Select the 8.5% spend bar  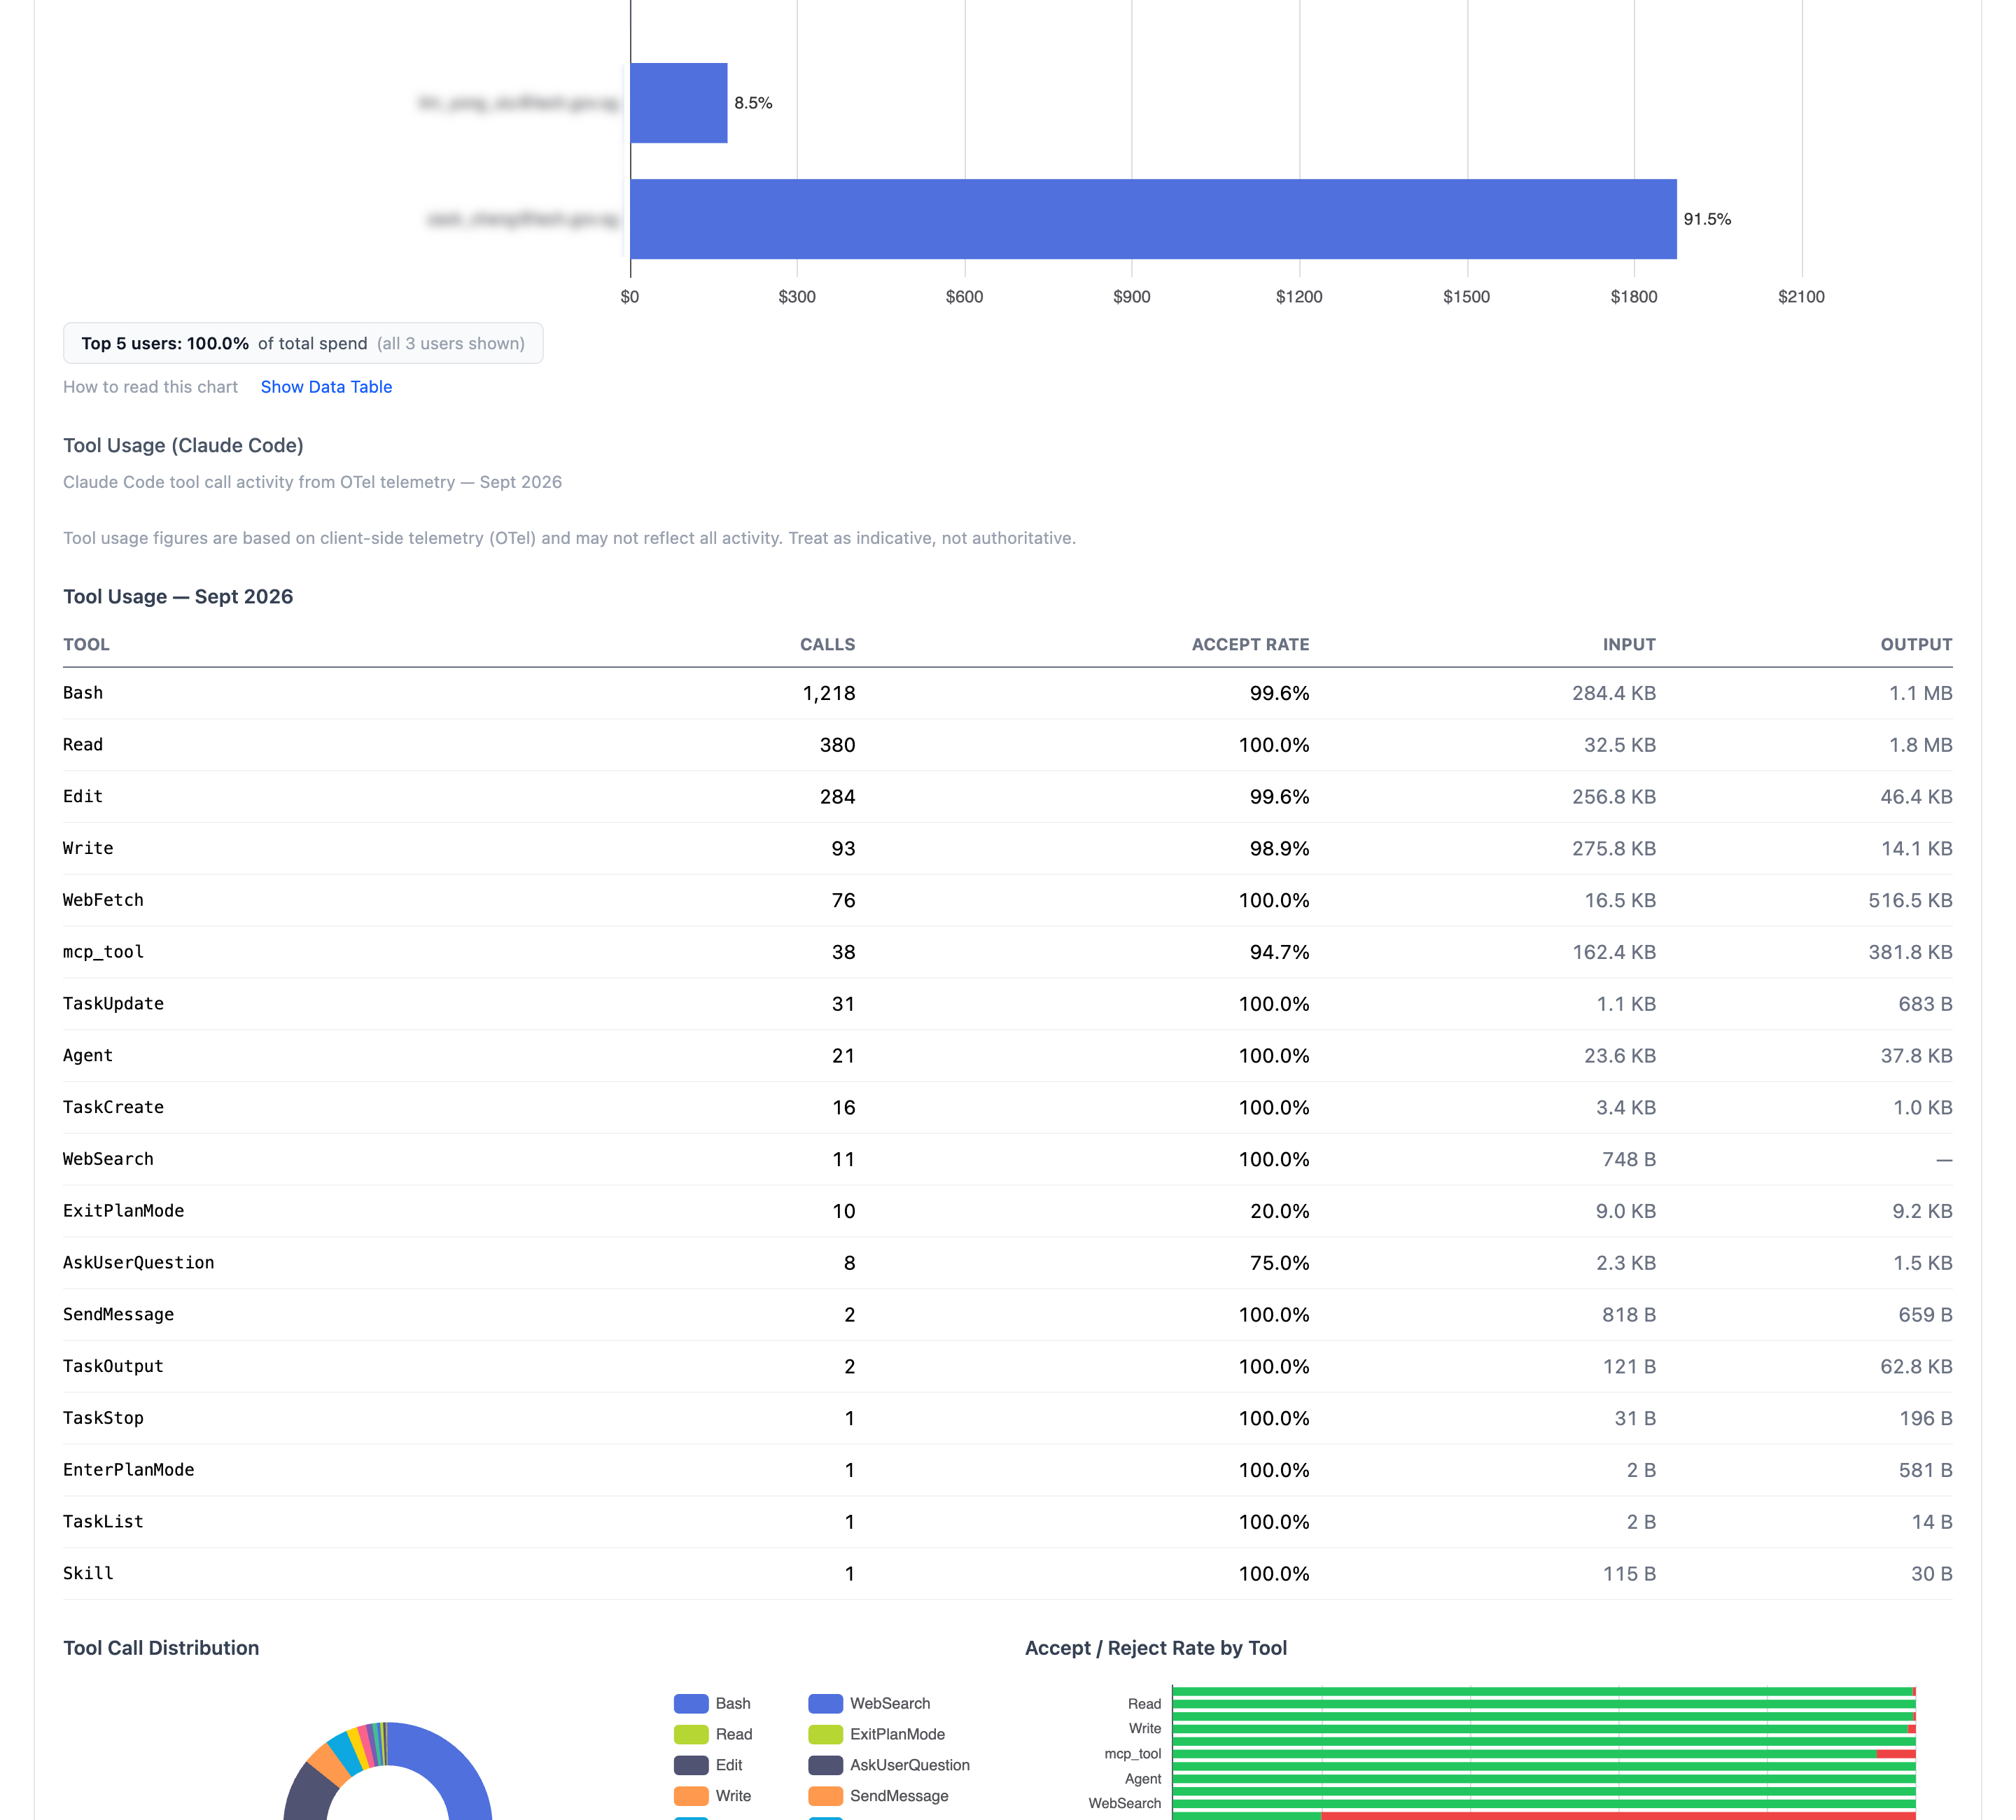[x=679, y=103]
